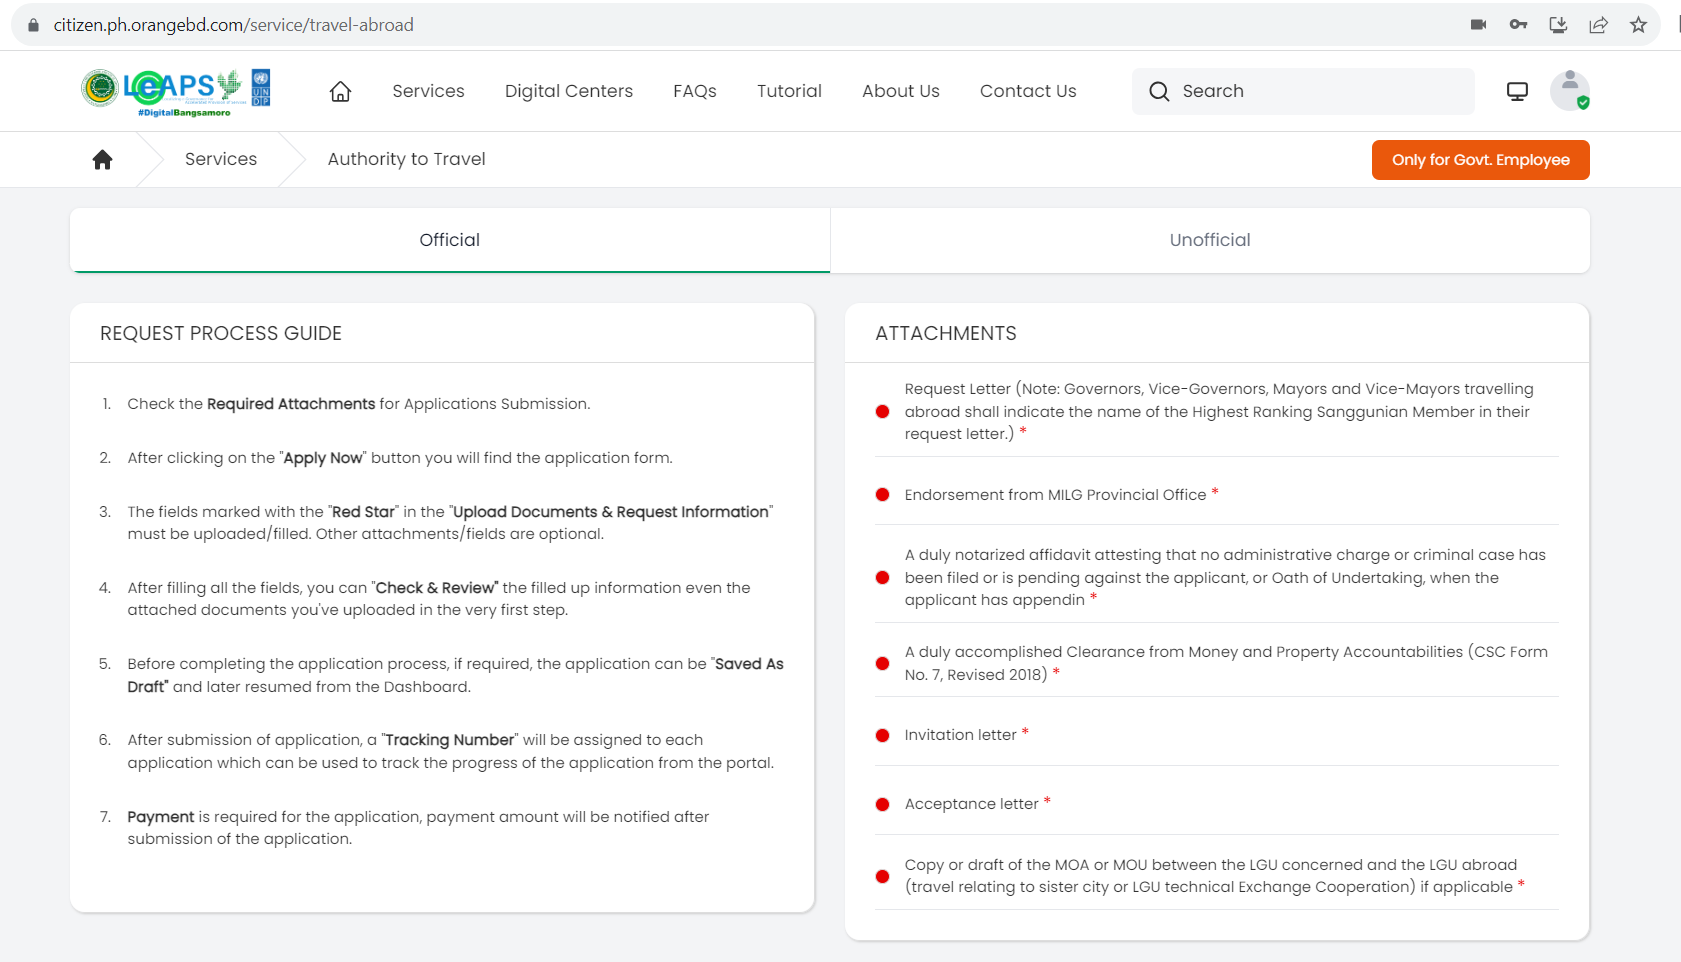This screenshot has height=962, width=1681.
Task: Switch to the Unofficial tab
Action: (1210, 240)
